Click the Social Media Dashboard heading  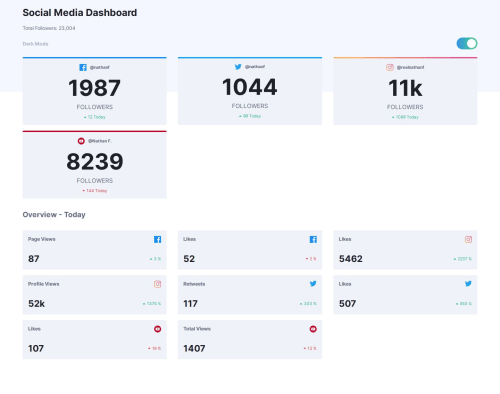tap(80, 13)
